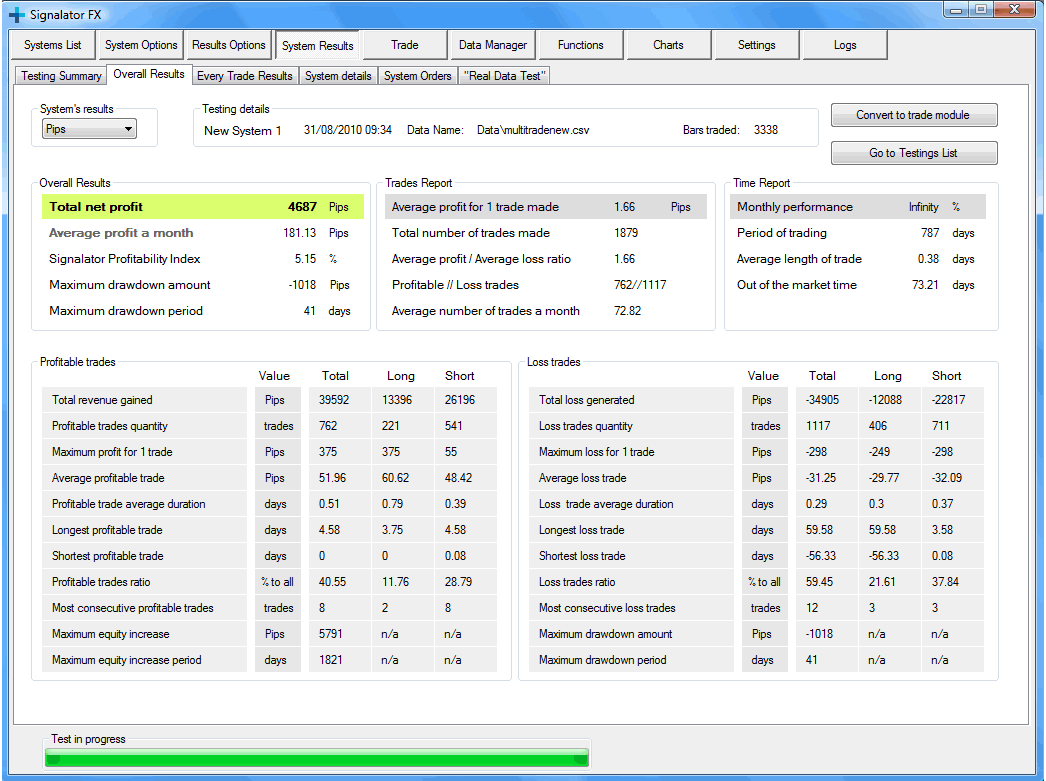Click Maximum equity increase period label
The height and width of the screenshot is (781, 1046).
tap(126, 660)
